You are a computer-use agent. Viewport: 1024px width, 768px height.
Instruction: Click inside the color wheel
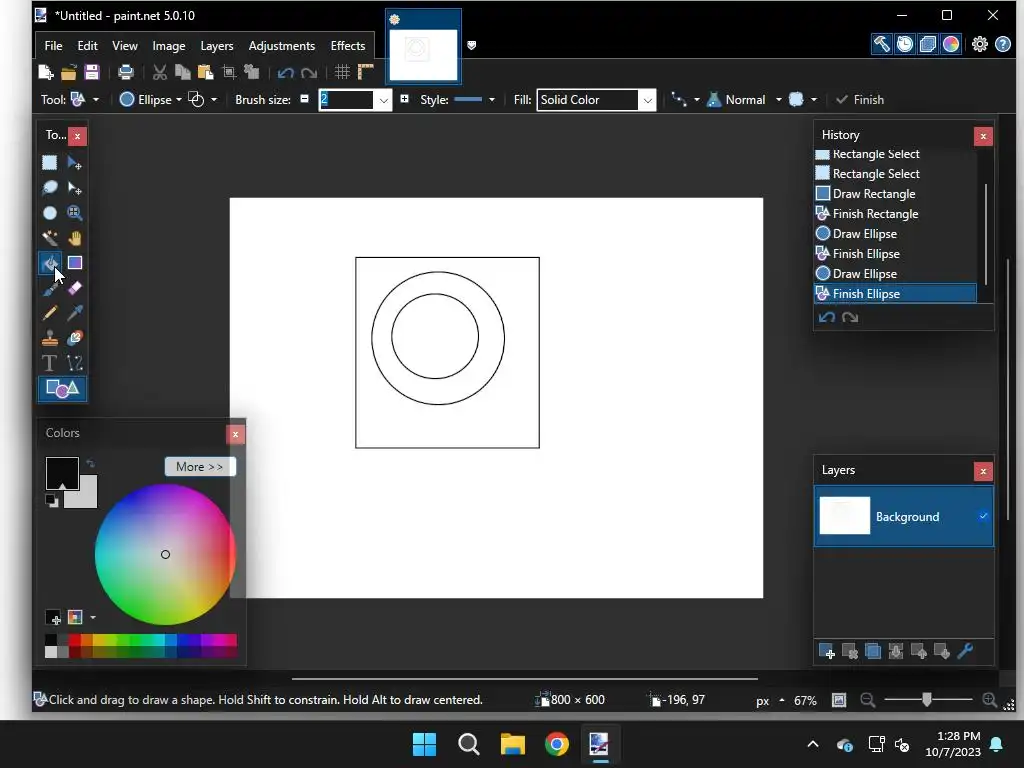165,554
